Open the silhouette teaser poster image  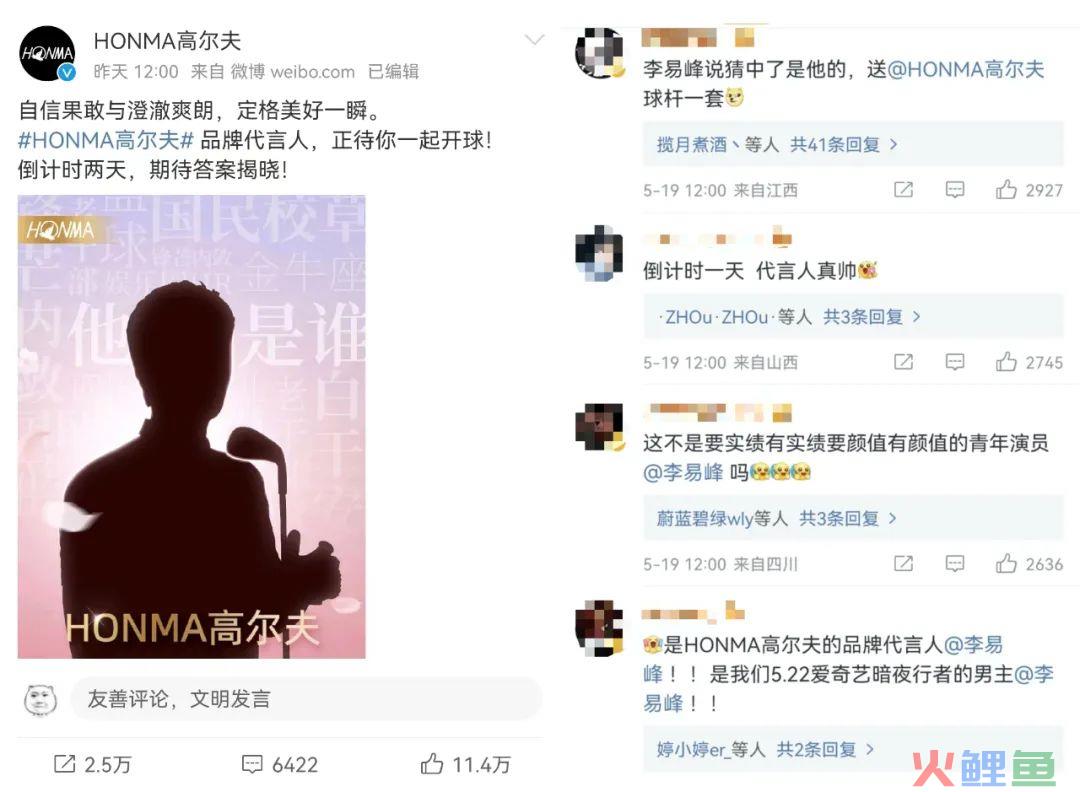click(x=191, y=427)
